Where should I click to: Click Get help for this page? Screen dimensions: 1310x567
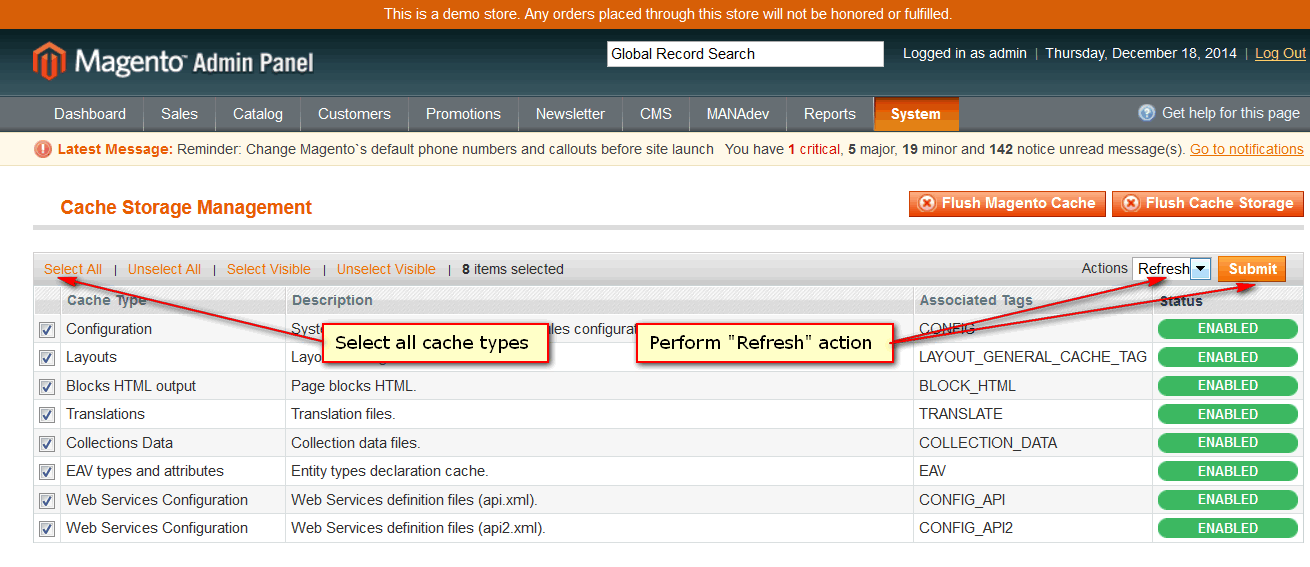coord(1231,113)
